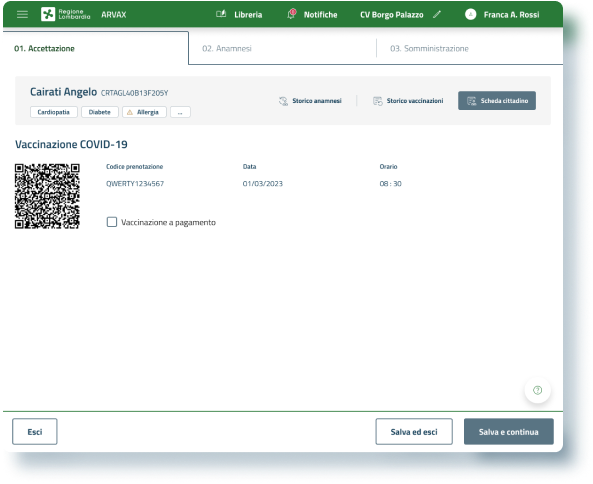593x484 pixels.
Task: Edit CV Borgo Palazzo with pencil icon
Action: point(437,14)
